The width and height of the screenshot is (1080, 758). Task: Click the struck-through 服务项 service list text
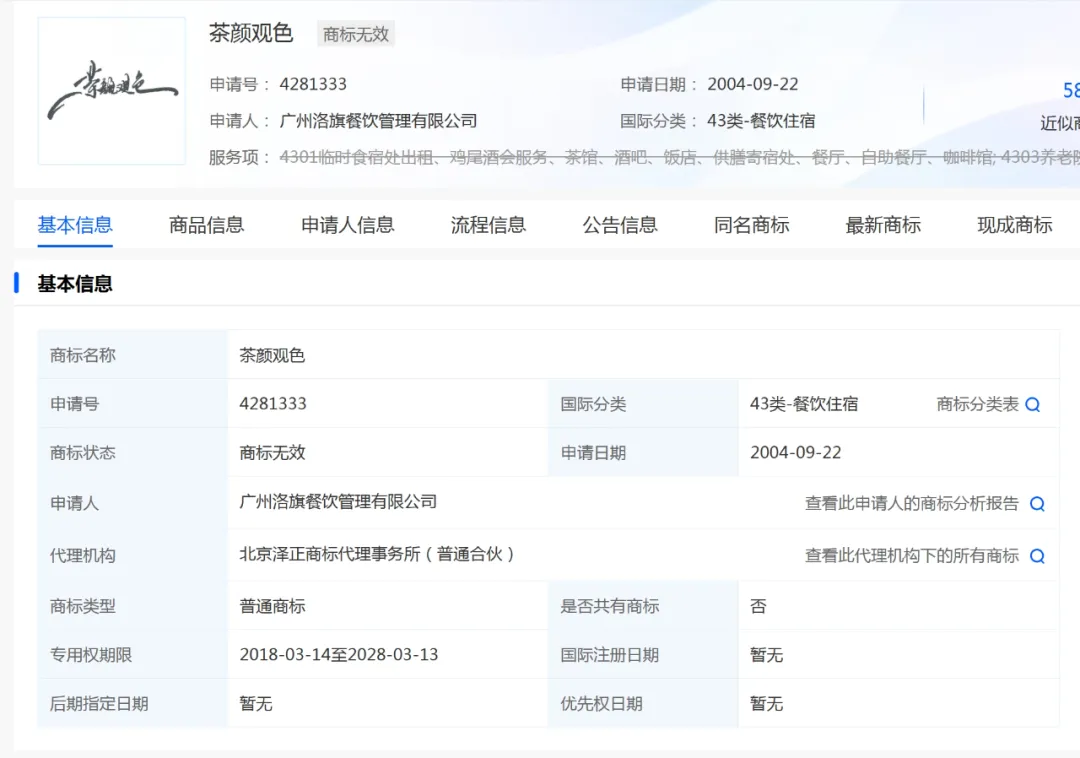click(x=679, y=158)
